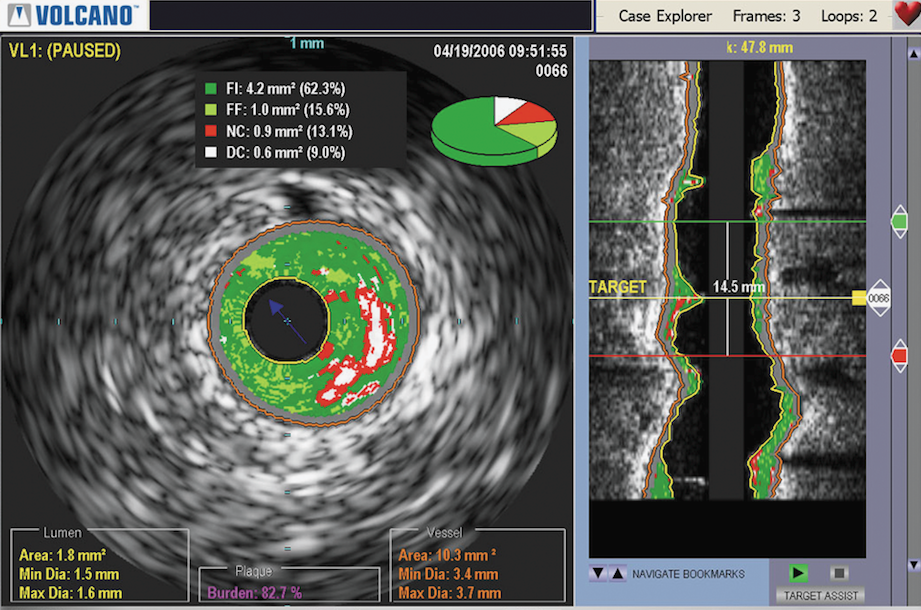Image resolution: width=921 pixels, height=610 pixels.
Task: Click the red heart icon
Action: [x=903, y=16]
